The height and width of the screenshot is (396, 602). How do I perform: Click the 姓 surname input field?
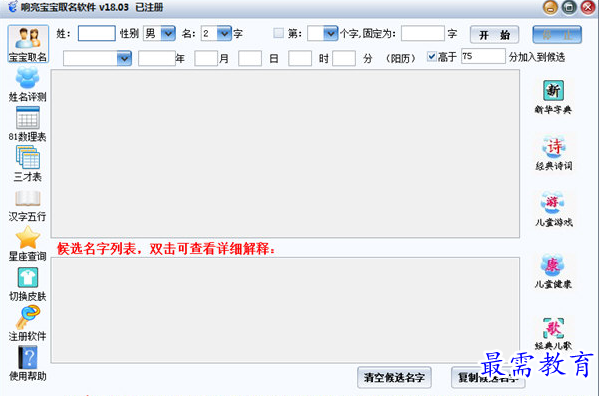(x=96, y=33)
